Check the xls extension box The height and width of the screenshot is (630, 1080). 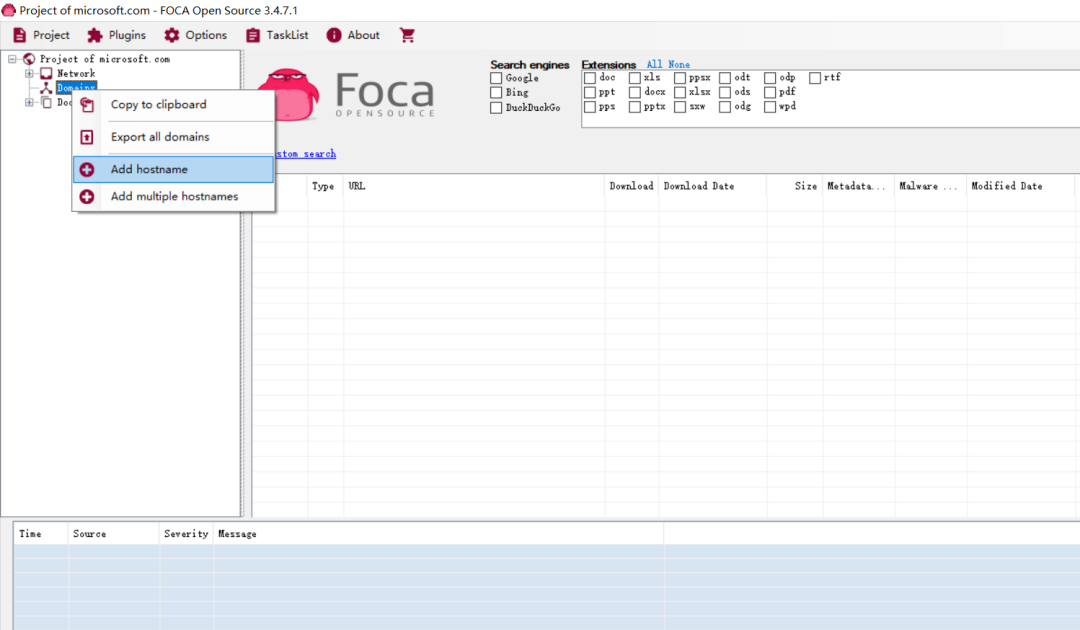click(635, 78)
